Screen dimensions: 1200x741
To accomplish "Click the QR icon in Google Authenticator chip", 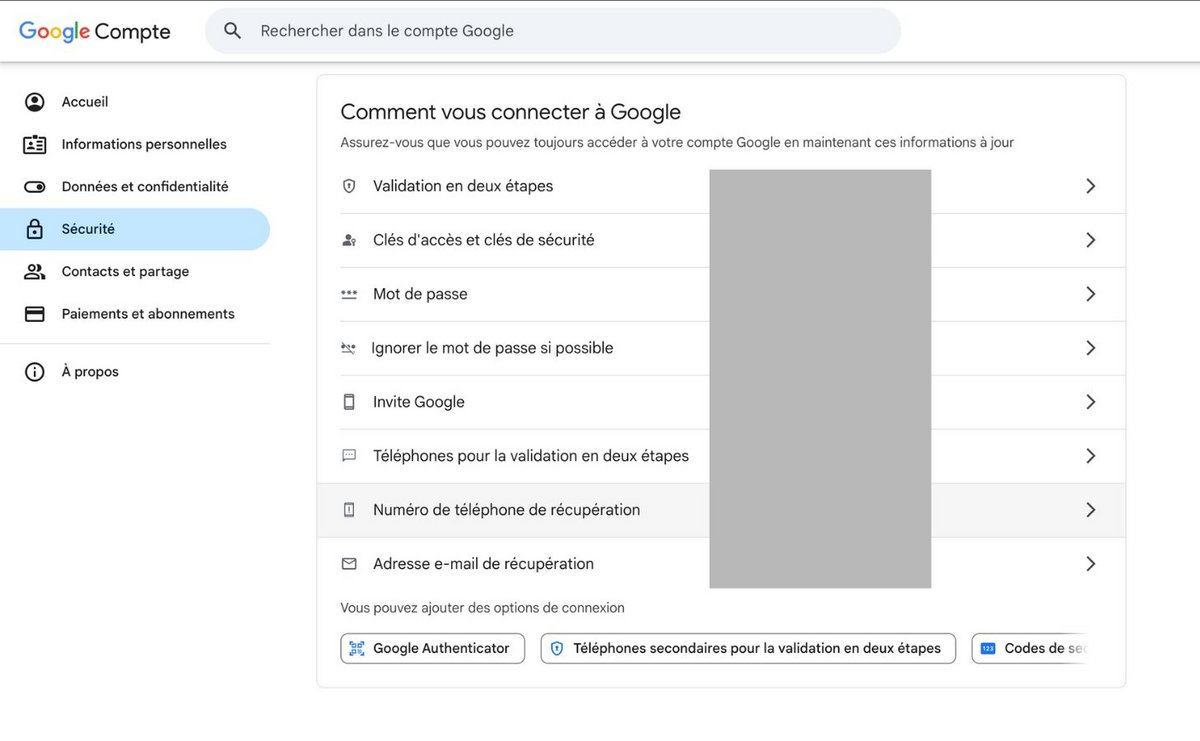I will (357, 648).
